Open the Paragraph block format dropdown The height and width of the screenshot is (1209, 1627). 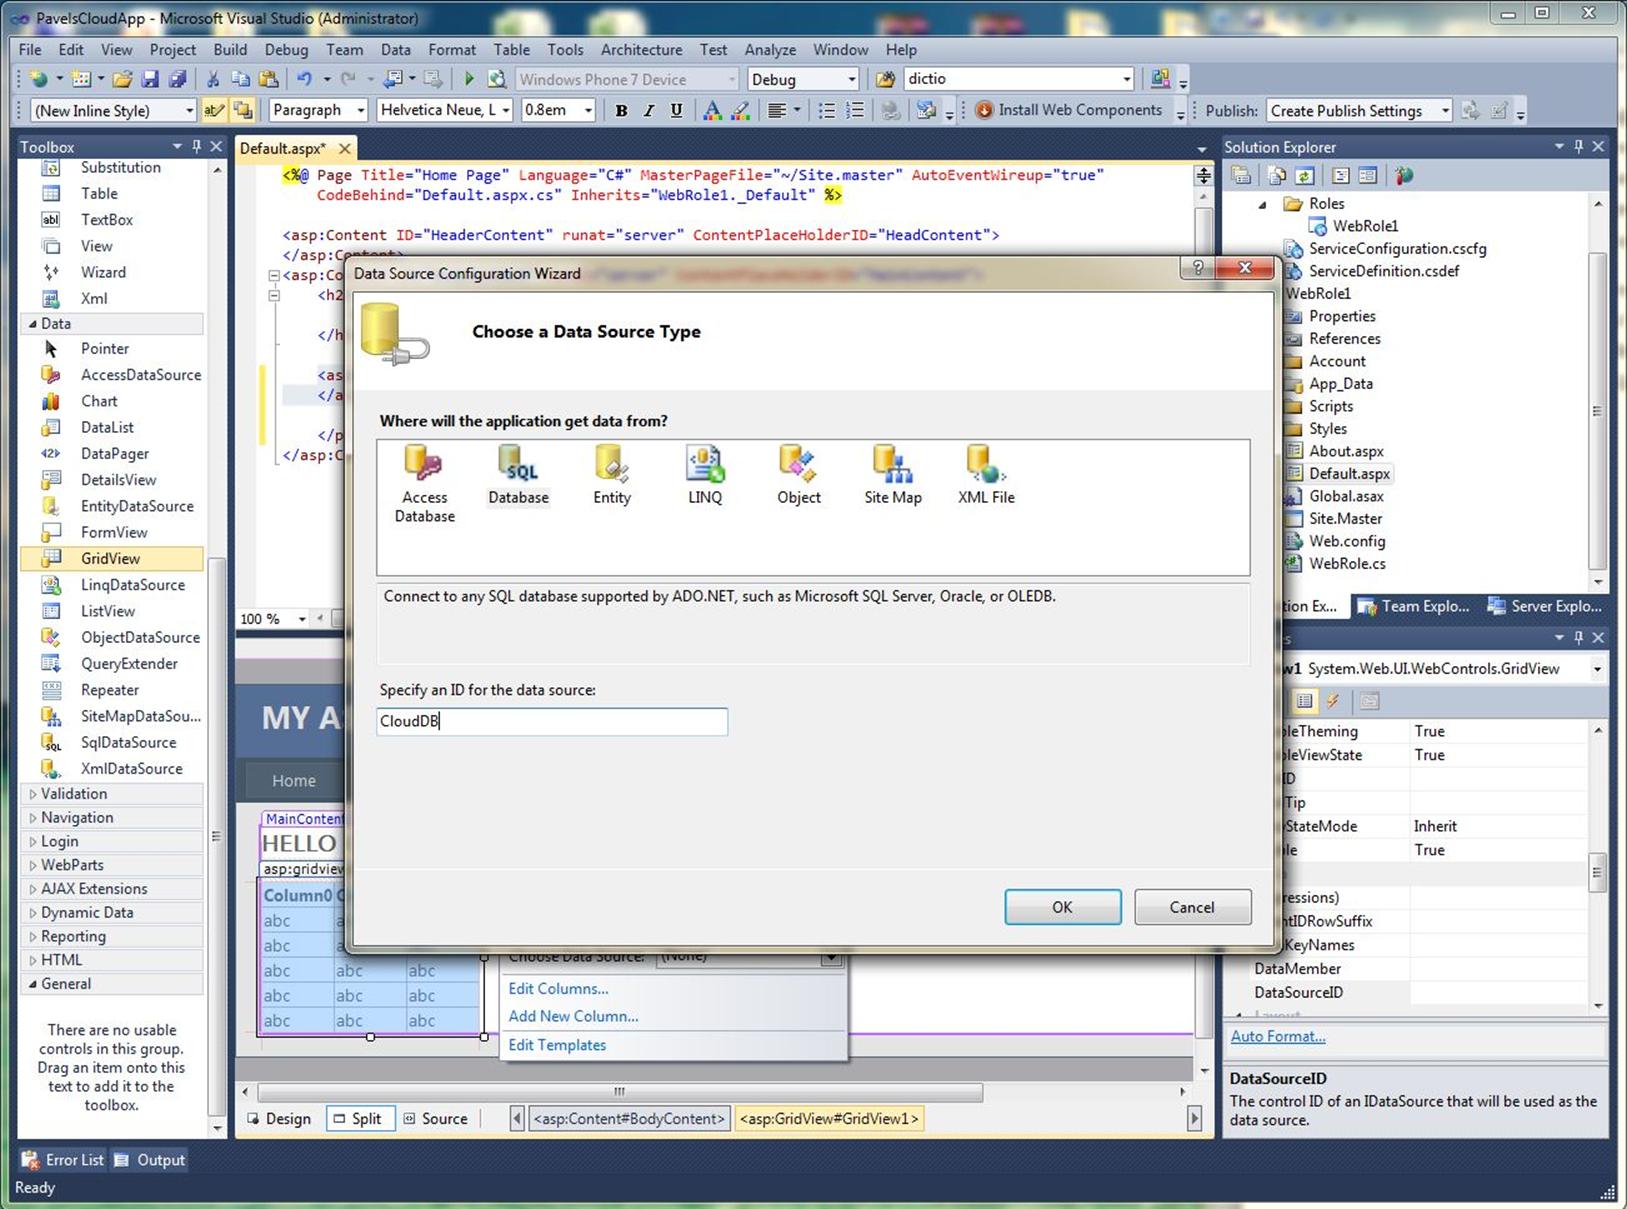coord(360,111)
